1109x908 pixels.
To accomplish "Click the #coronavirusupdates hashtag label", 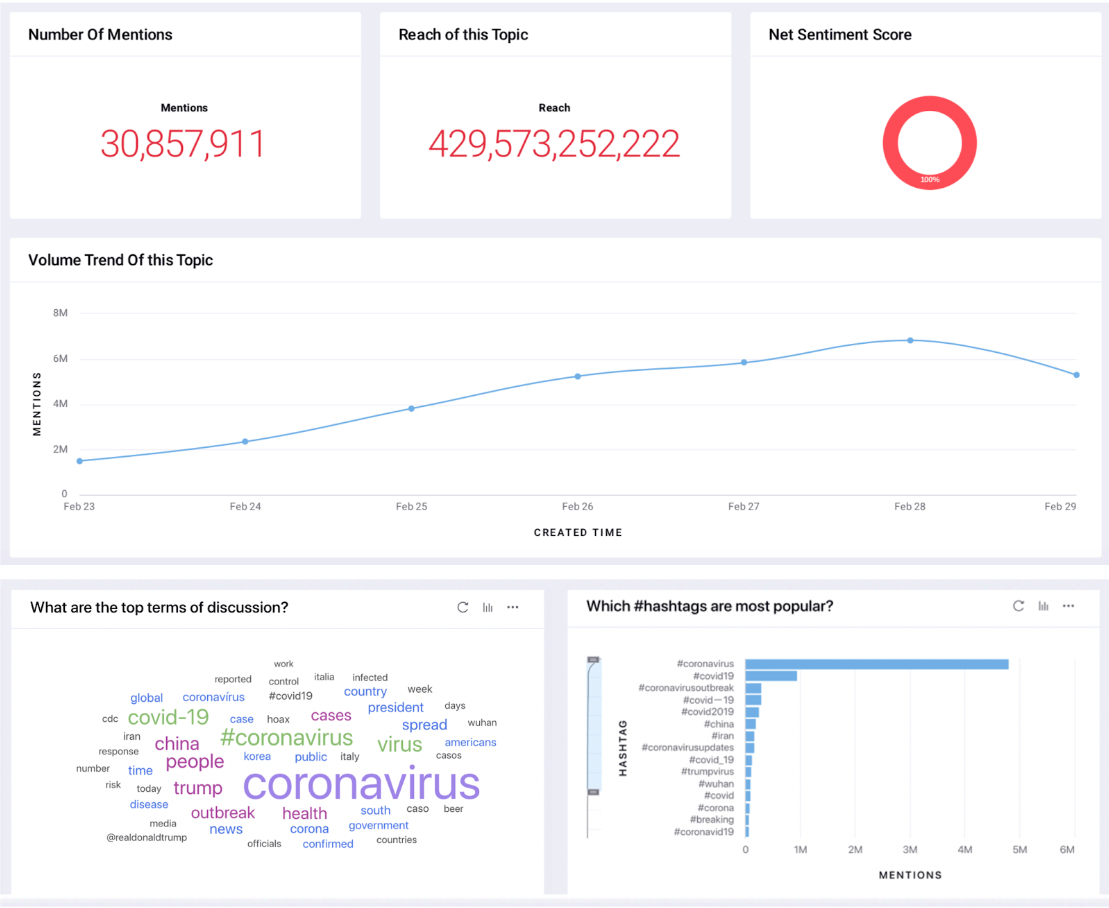I will [x=687, y=747].
